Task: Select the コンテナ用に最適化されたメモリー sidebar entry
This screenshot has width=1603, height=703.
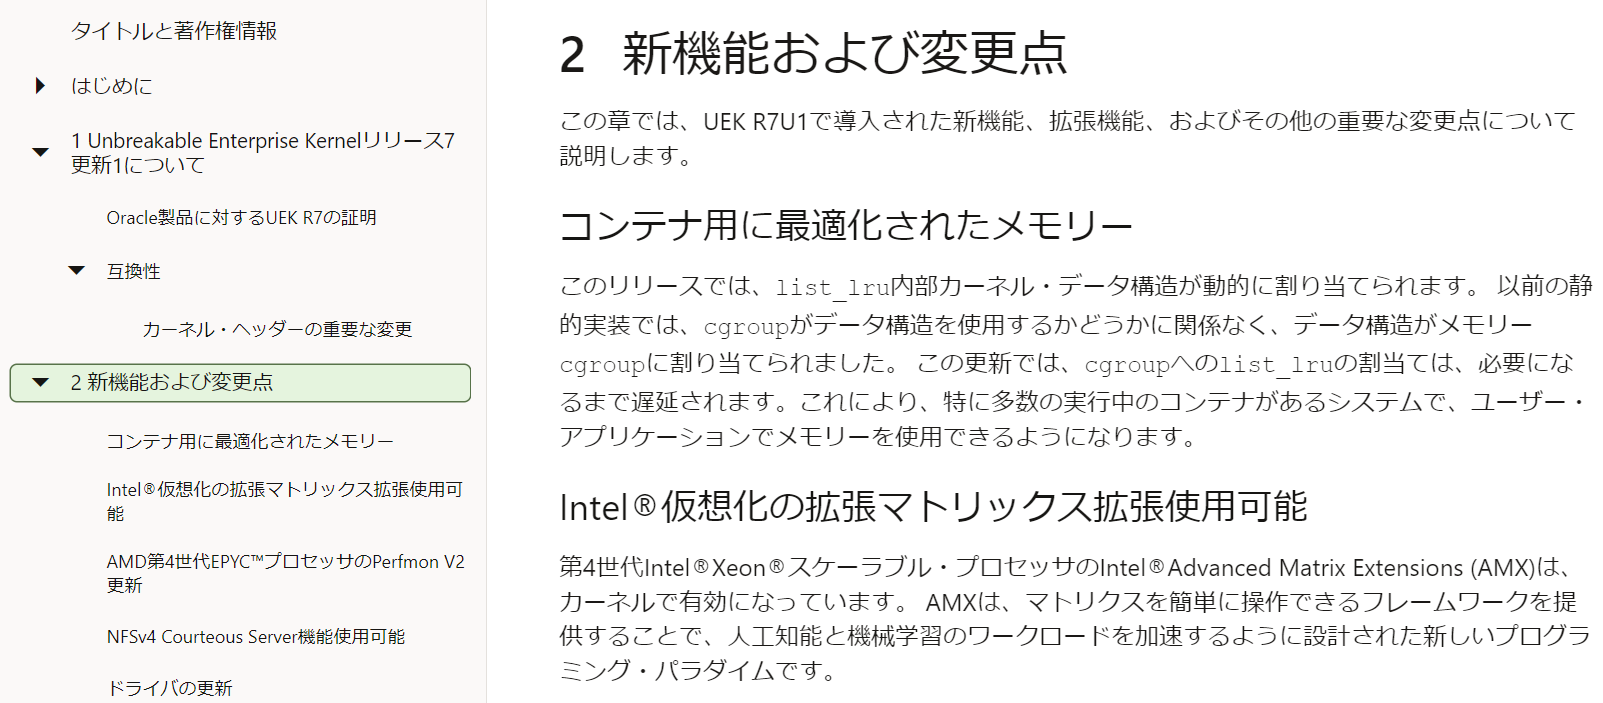Action: (250, 440)
